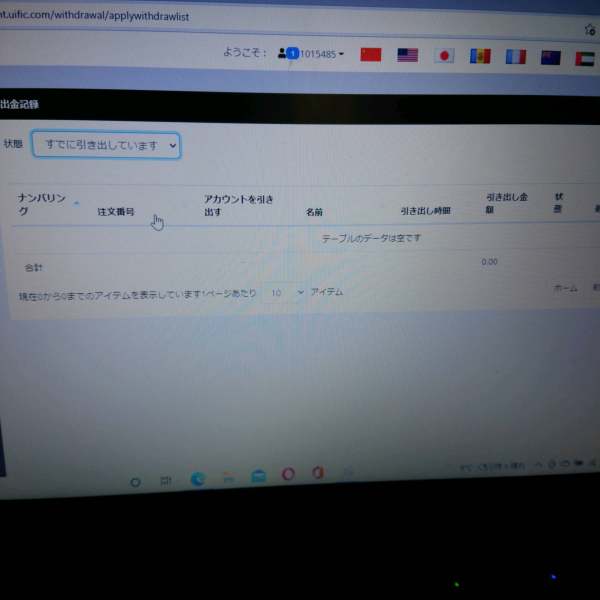
Task: Sort by the 名前 column header
Action: [314, 212]
